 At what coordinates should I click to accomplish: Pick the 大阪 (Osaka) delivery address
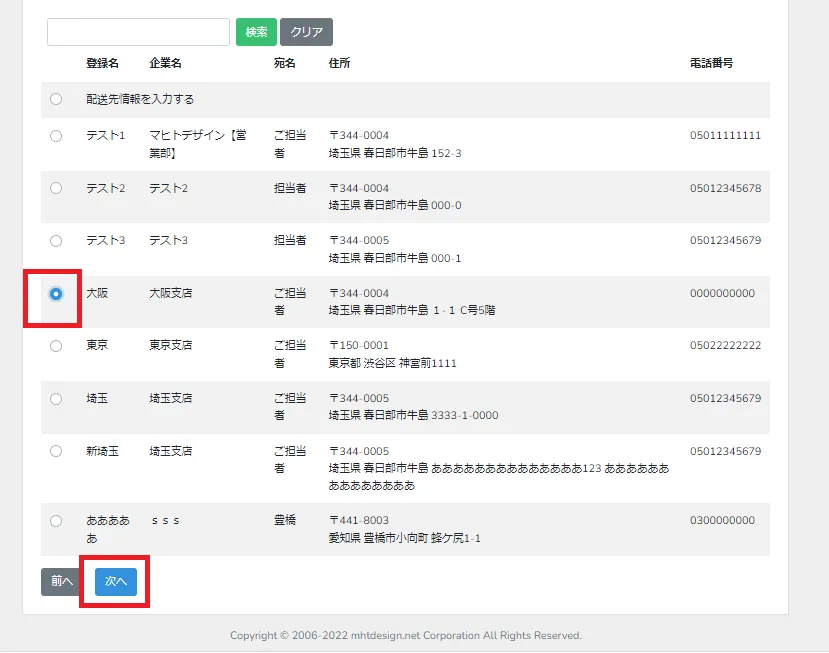(x=56, y=293)
